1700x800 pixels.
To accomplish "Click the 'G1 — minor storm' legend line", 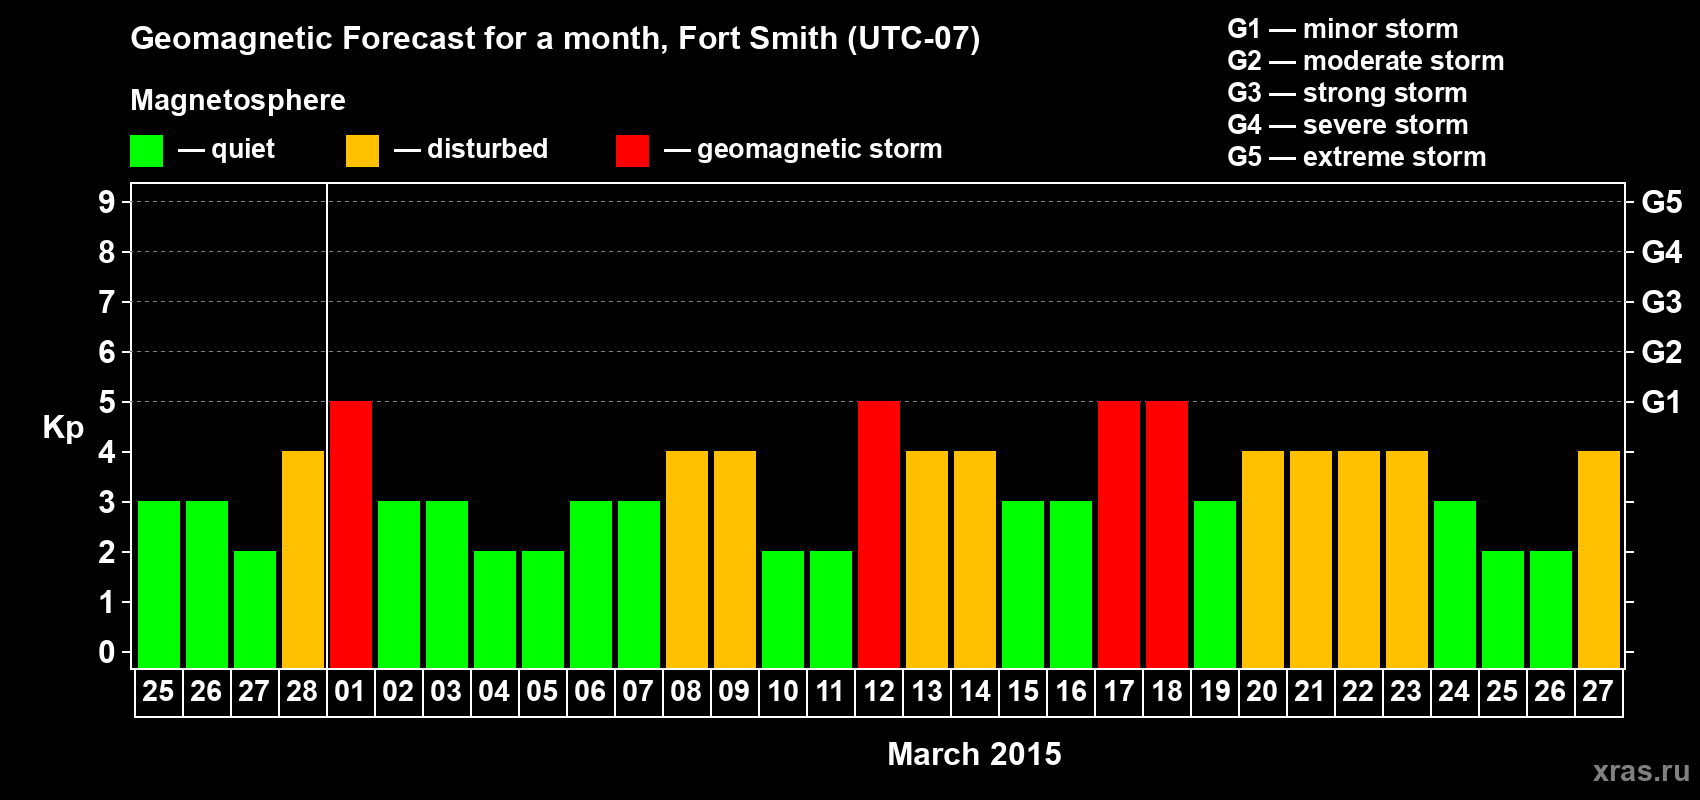I will 1343,29.
